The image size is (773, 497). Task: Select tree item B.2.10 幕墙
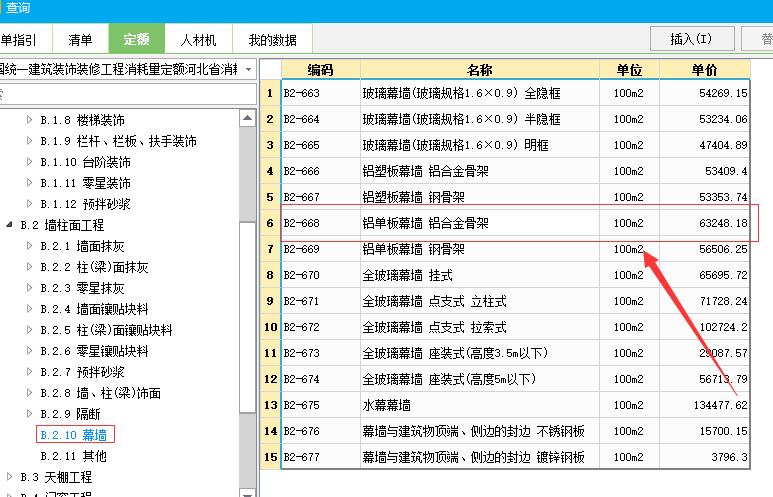click(74, 435)
